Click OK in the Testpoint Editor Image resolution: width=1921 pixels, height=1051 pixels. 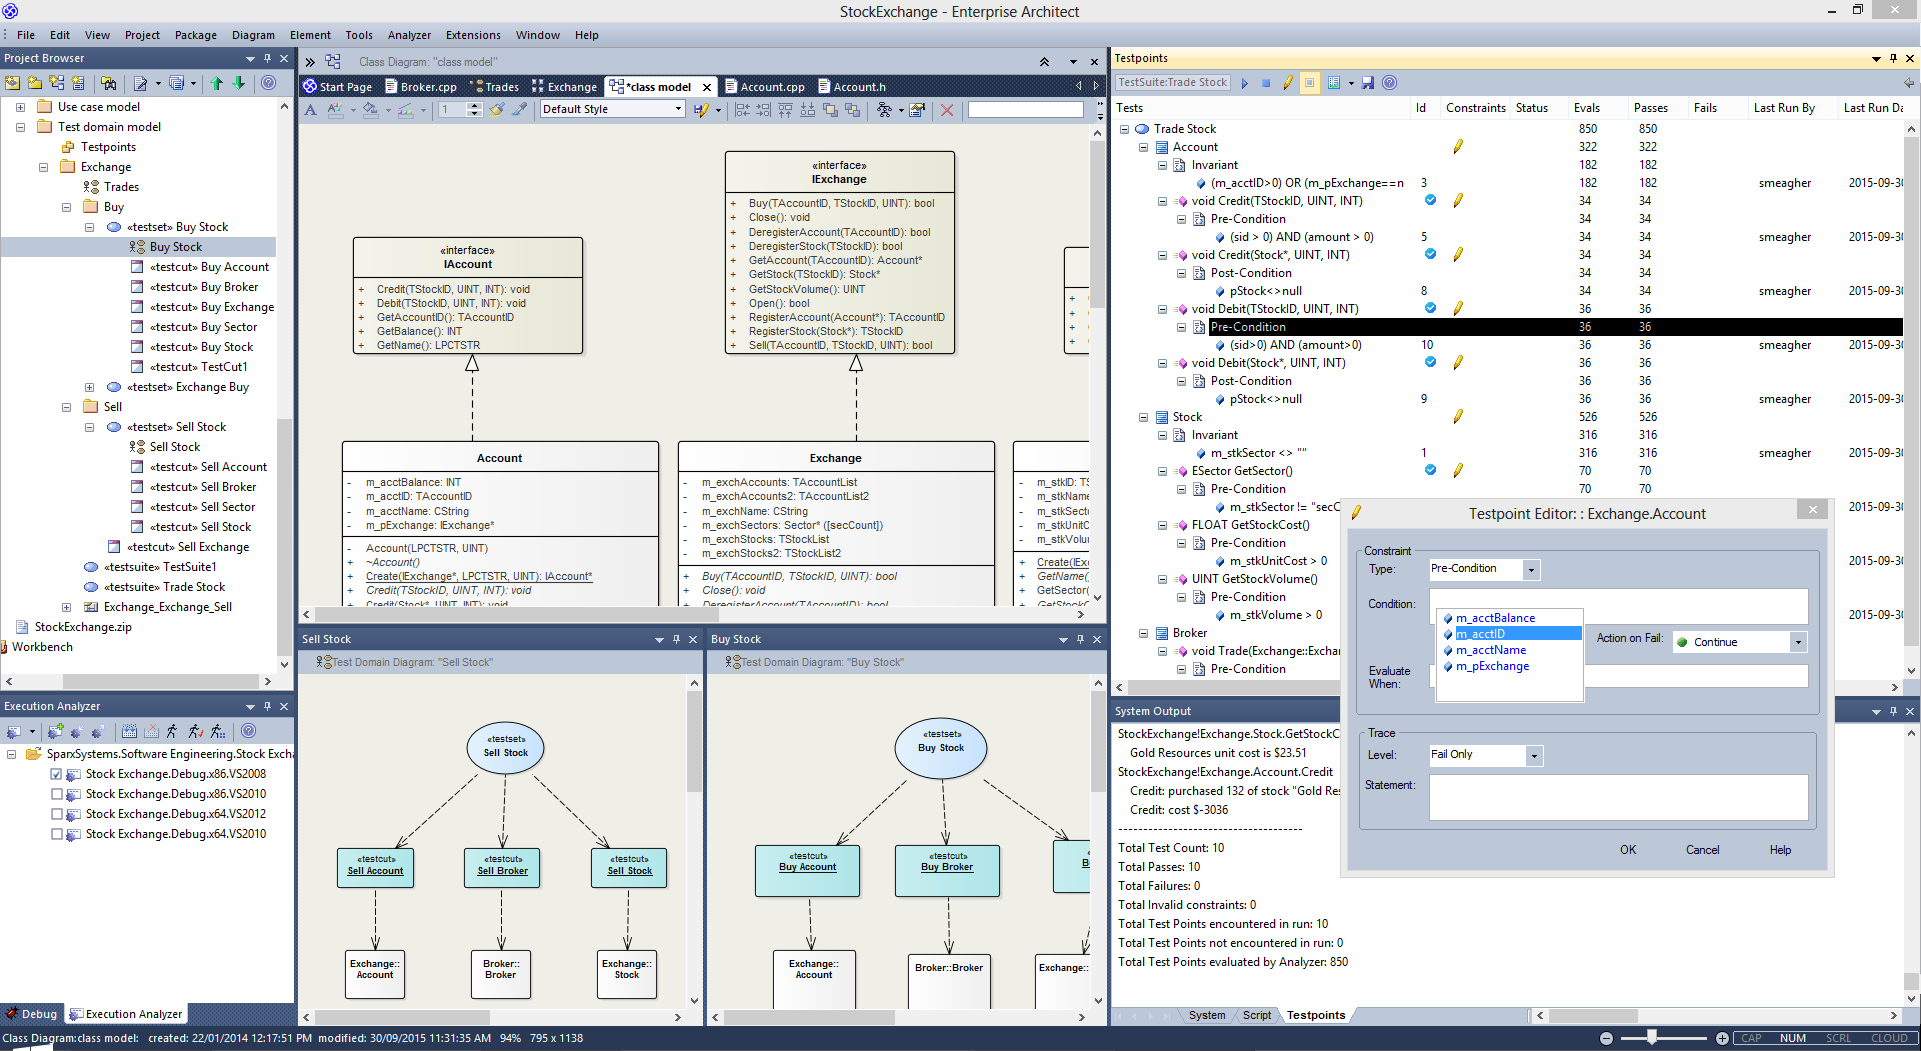[x=1628, y=850]
